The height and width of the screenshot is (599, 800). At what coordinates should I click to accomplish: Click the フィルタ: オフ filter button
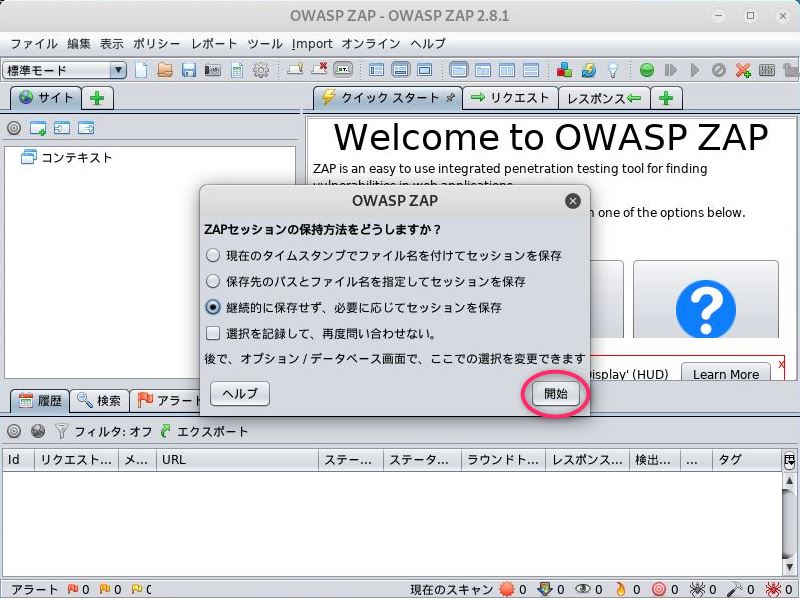coord(104,432)
